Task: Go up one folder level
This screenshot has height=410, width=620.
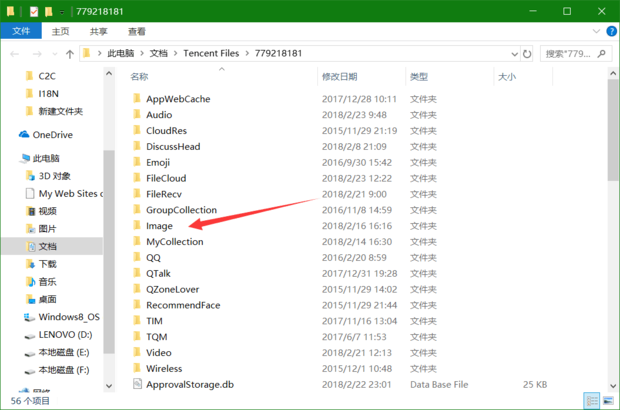Action: tap(70, 54)
